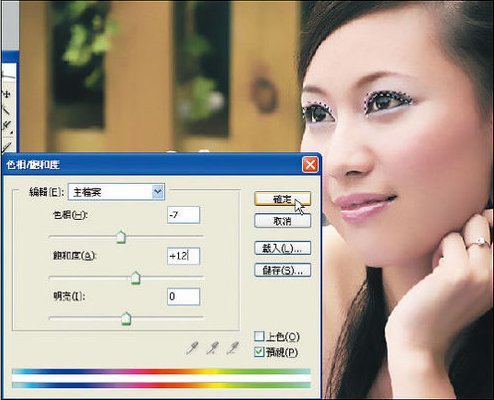Click the lower color spectrum bar

coord(161,385)
